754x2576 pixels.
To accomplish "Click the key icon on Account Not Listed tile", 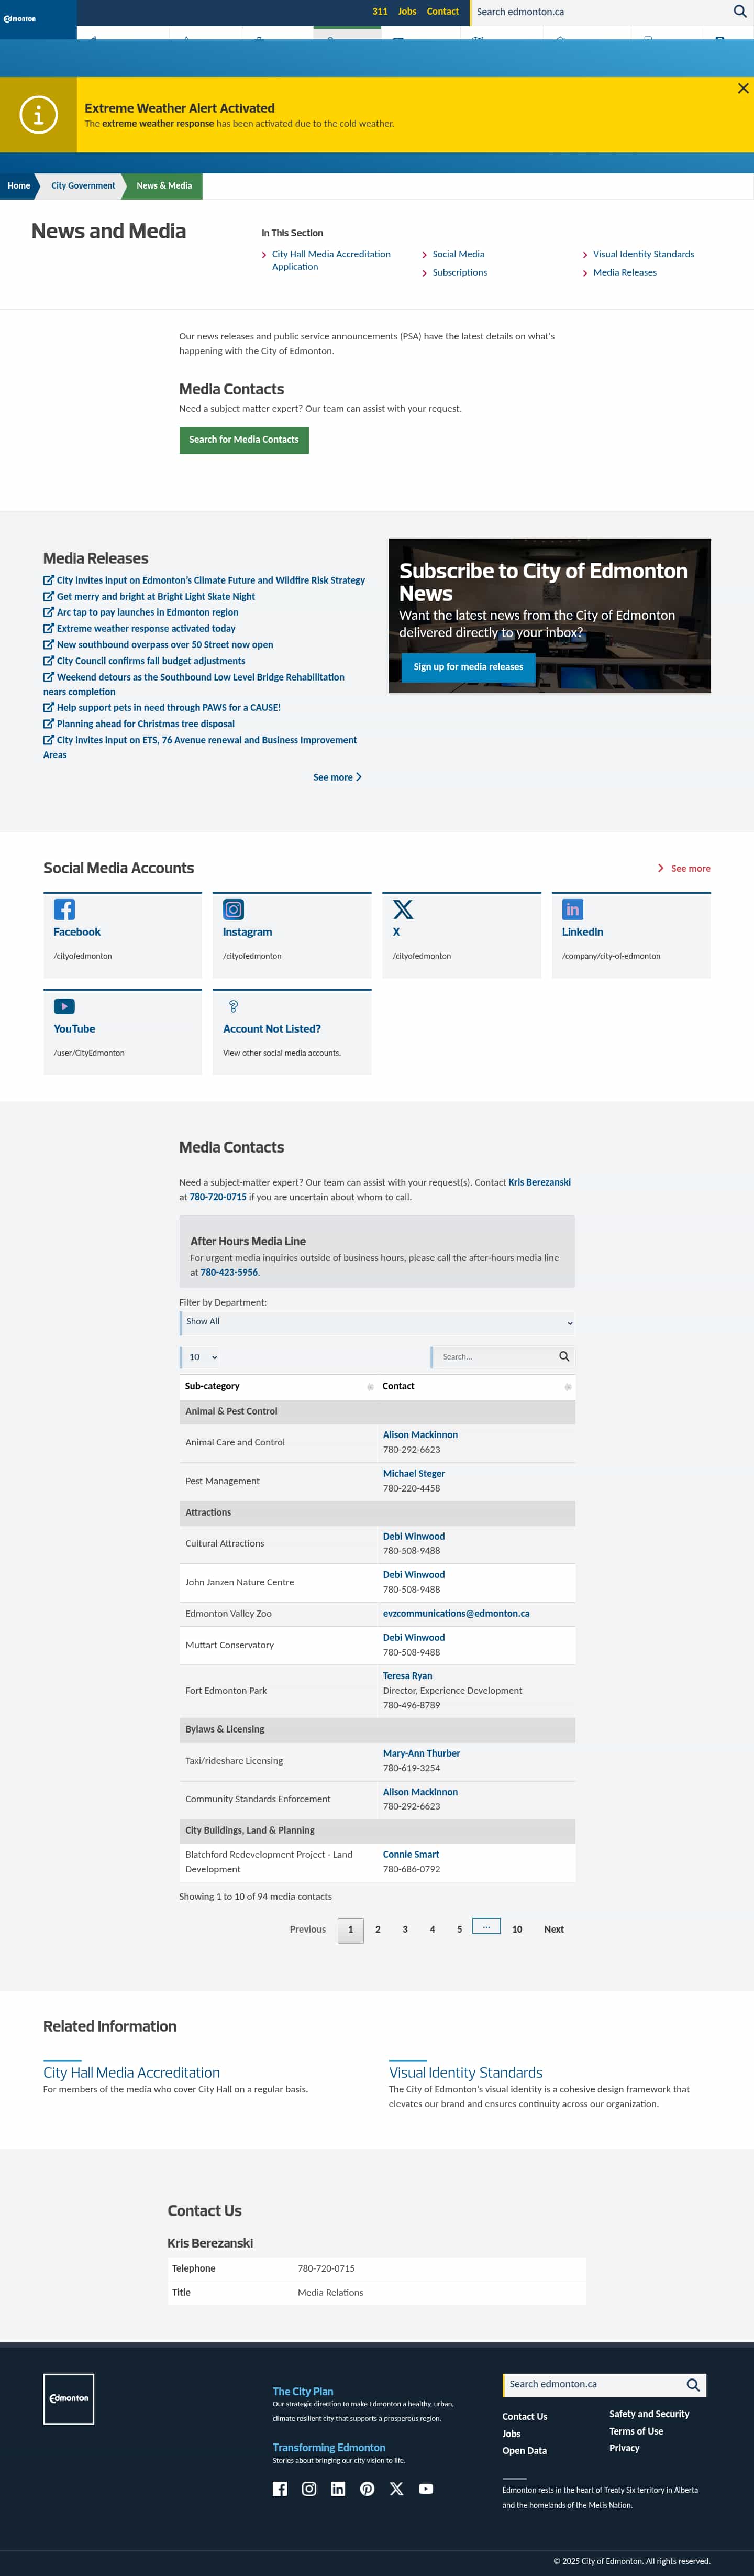I will coord(233,1006).
